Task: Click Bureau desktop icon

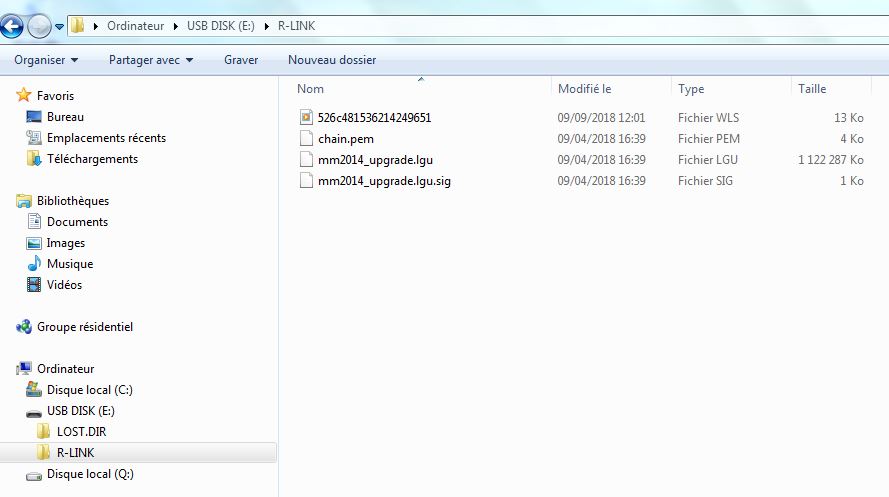Action: (34, 116)
